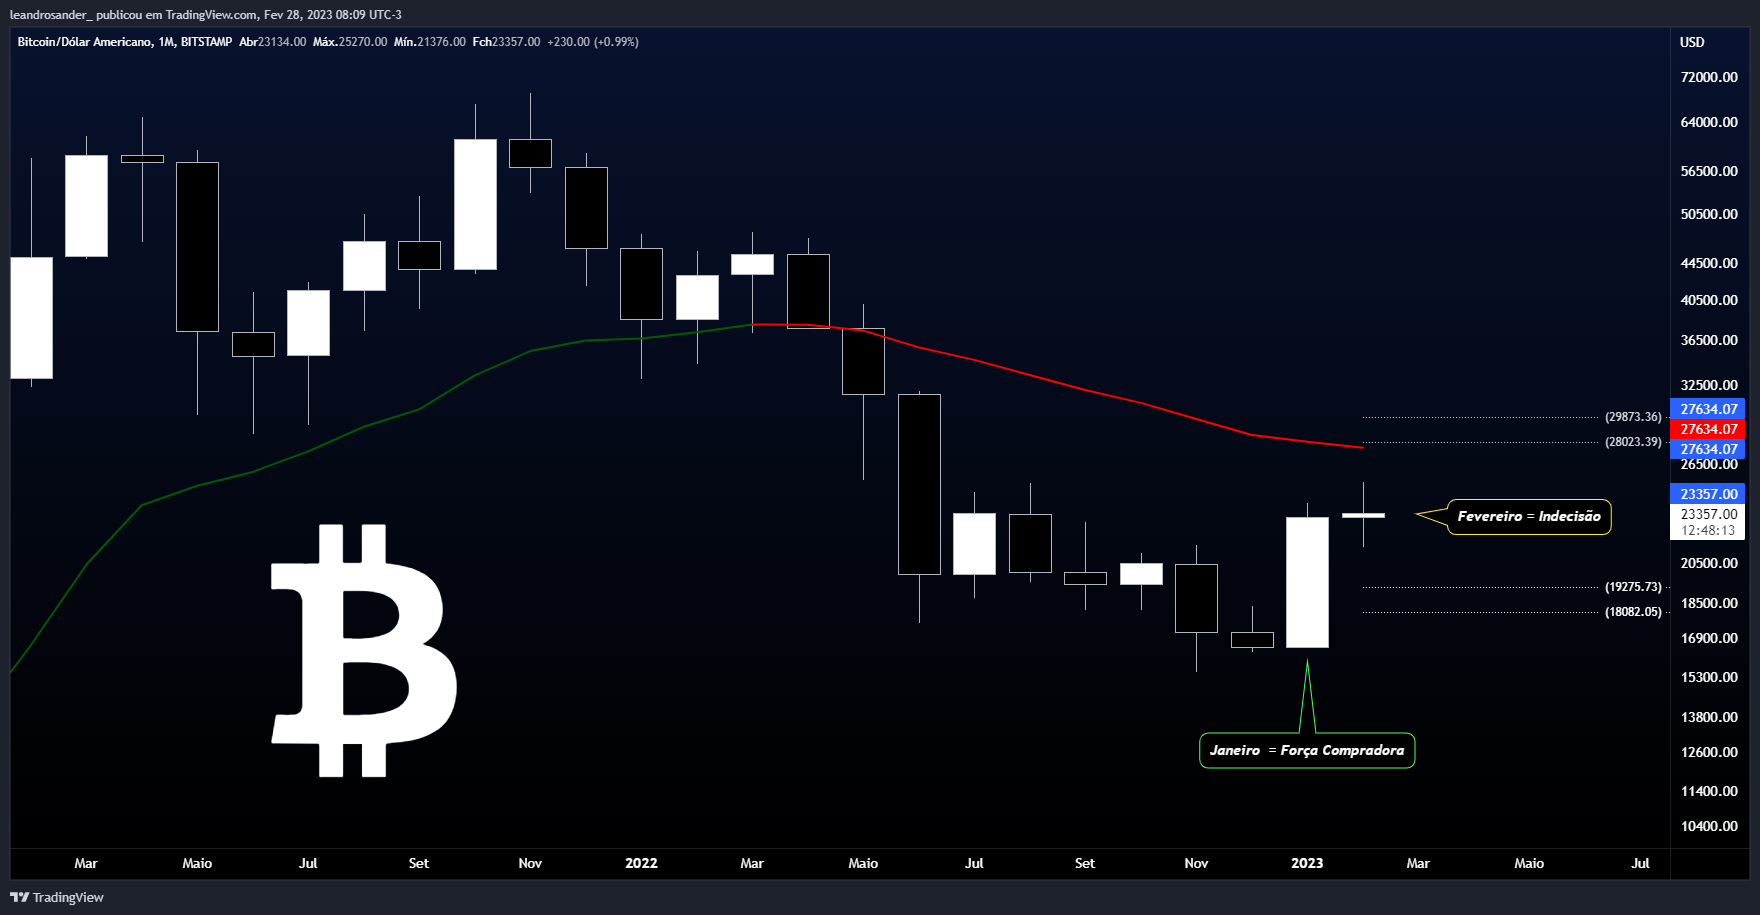This screenshot has width=1760, height=915.
Task: Click the 'Máx.25270.00' high value in header
Action: (350, 42)
